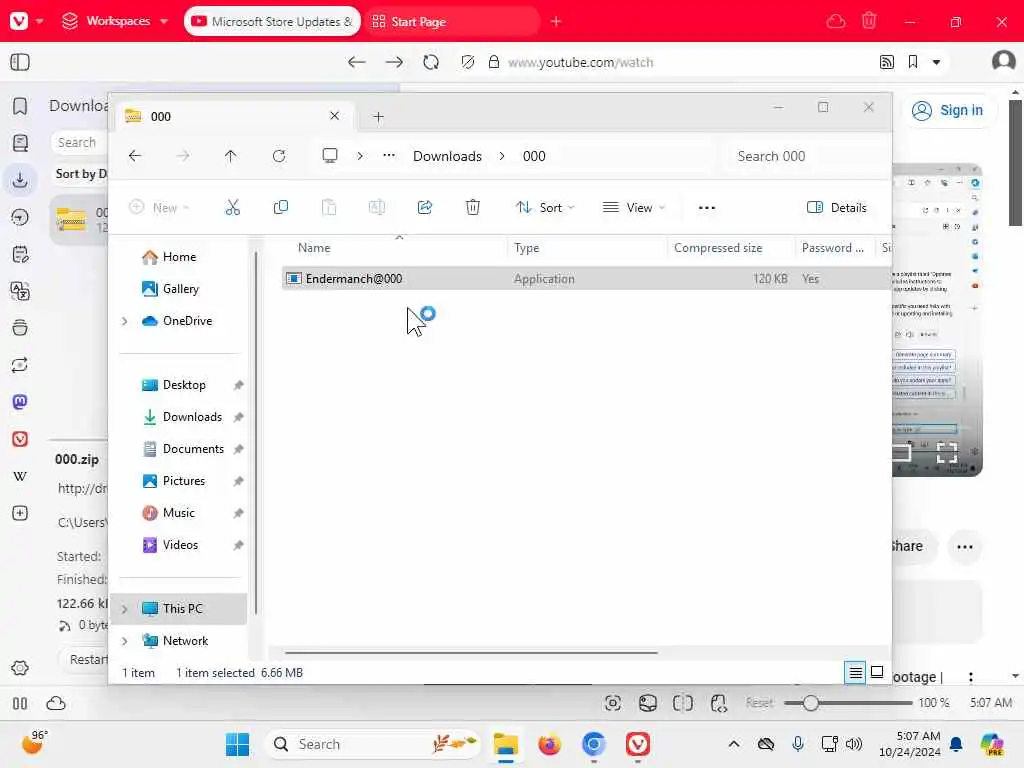
Task: Expand the Network tree node
Action: [x=125, y=641]
